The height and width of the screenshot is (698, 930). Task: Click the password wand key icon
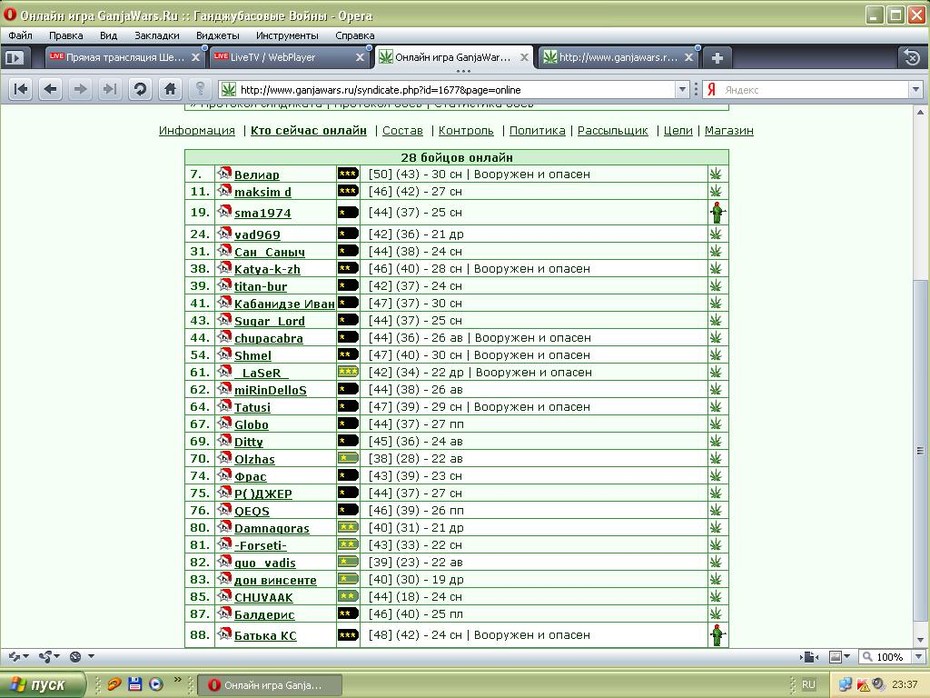[x=200, y=90]
